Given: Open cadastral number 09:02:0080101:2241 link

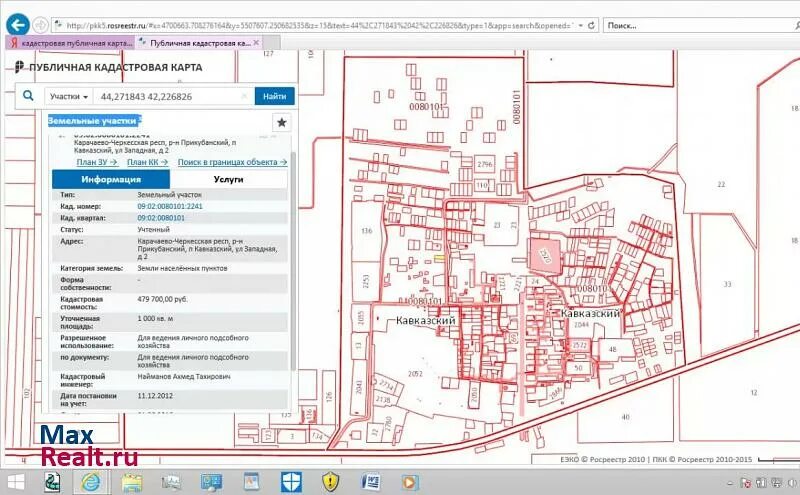Looking at the screenshot, I should coord(170,206).
